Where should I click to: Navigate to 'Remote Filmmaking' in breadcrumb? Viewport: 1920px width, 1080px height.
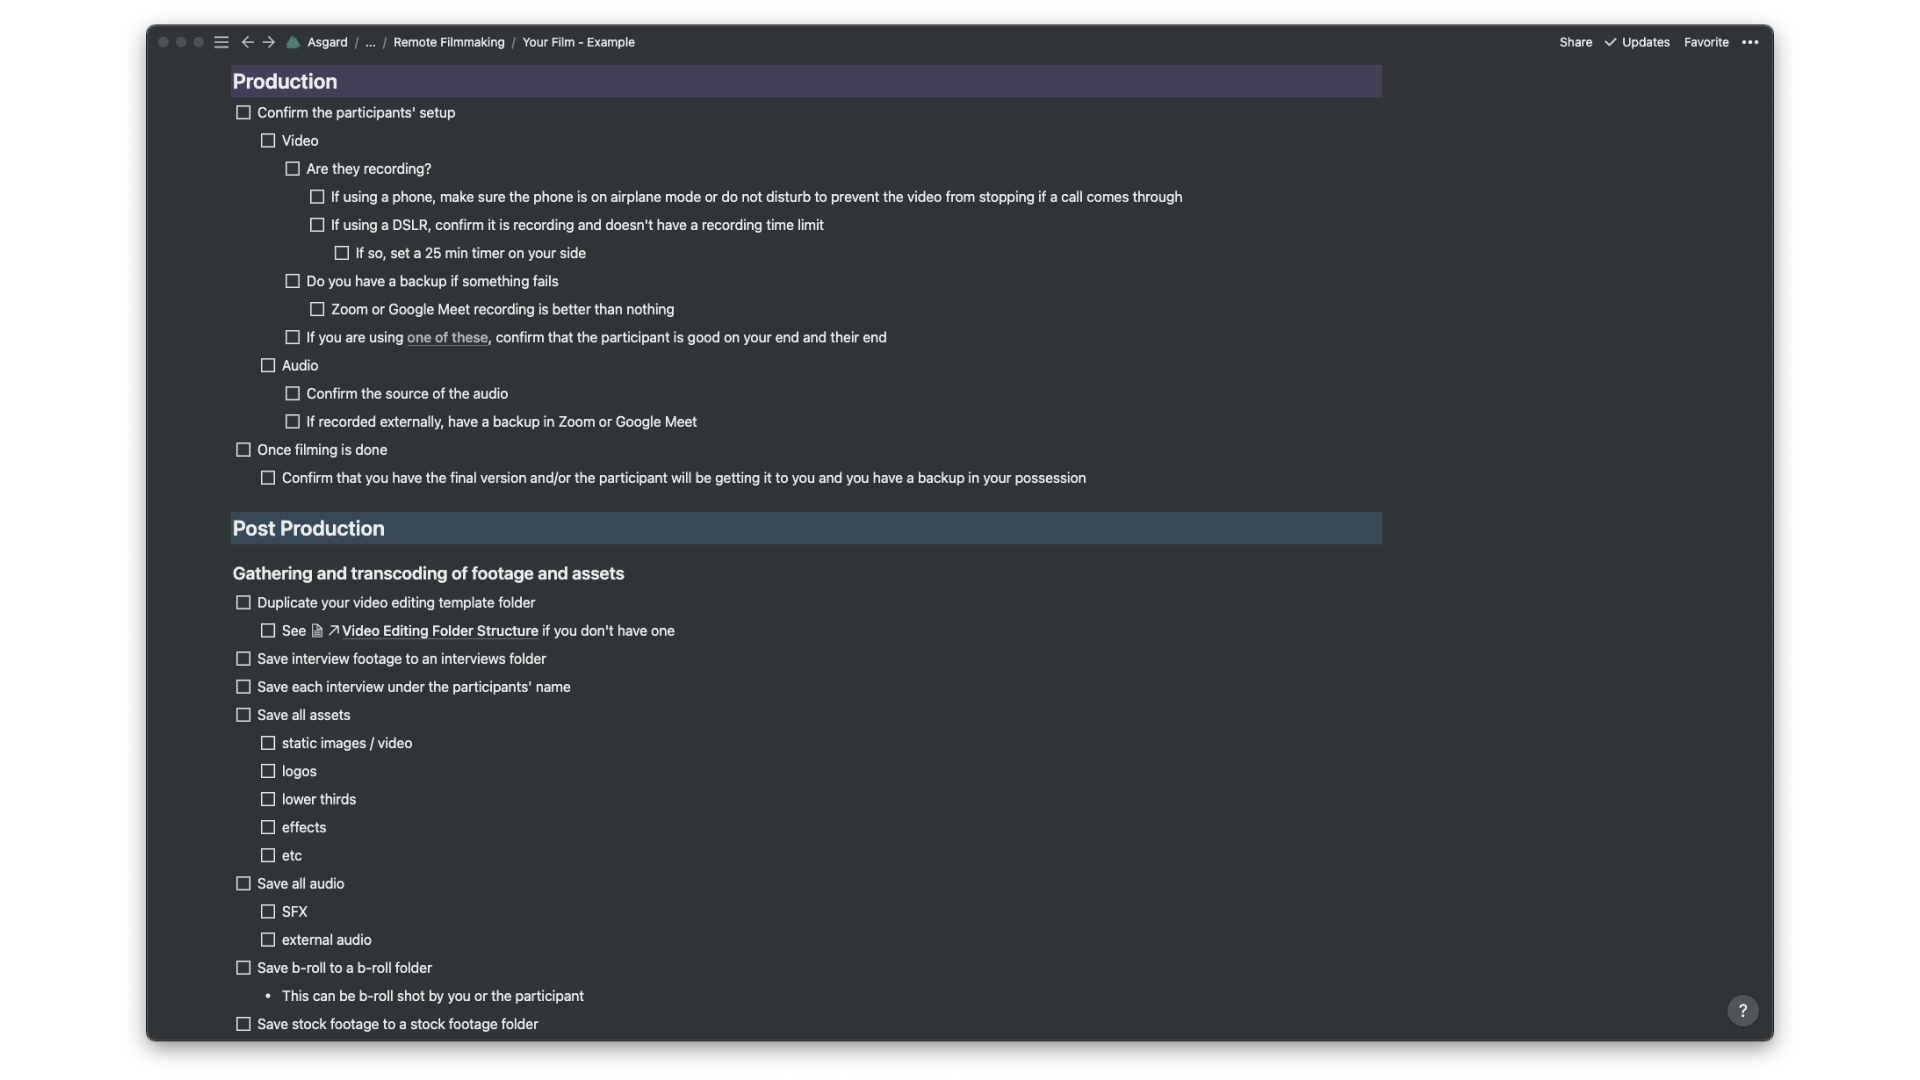[x=449, y=42]
